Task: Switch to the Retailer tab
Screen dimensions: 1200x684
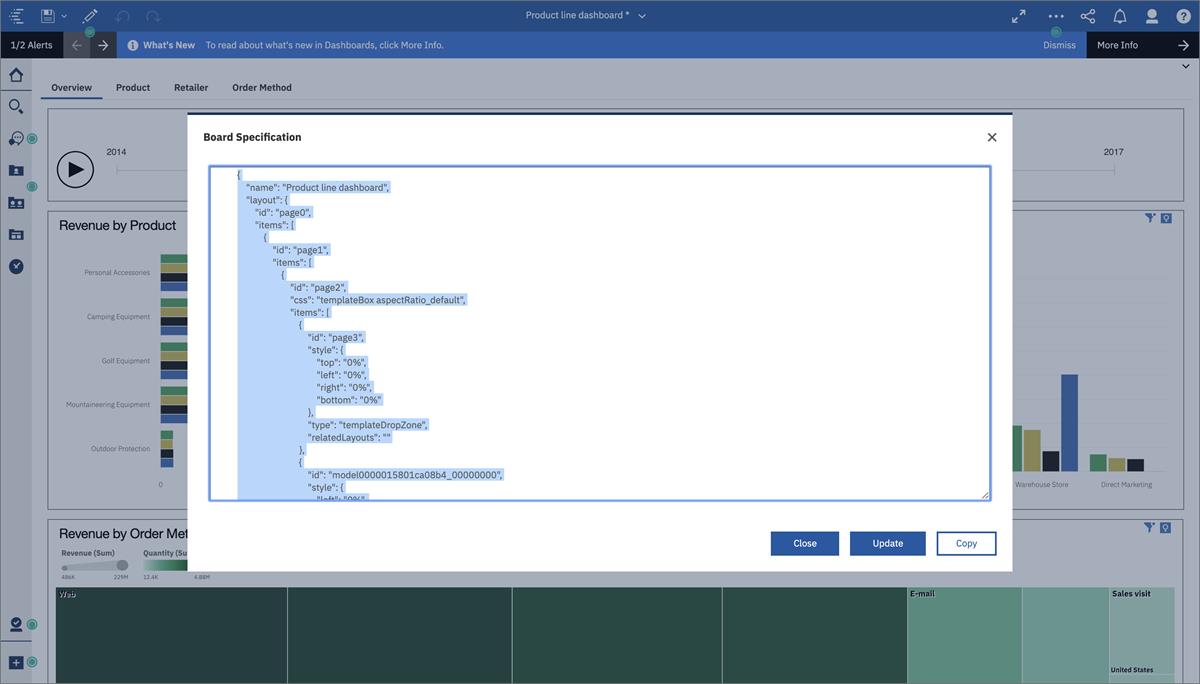Action: (x=191, y=87)
